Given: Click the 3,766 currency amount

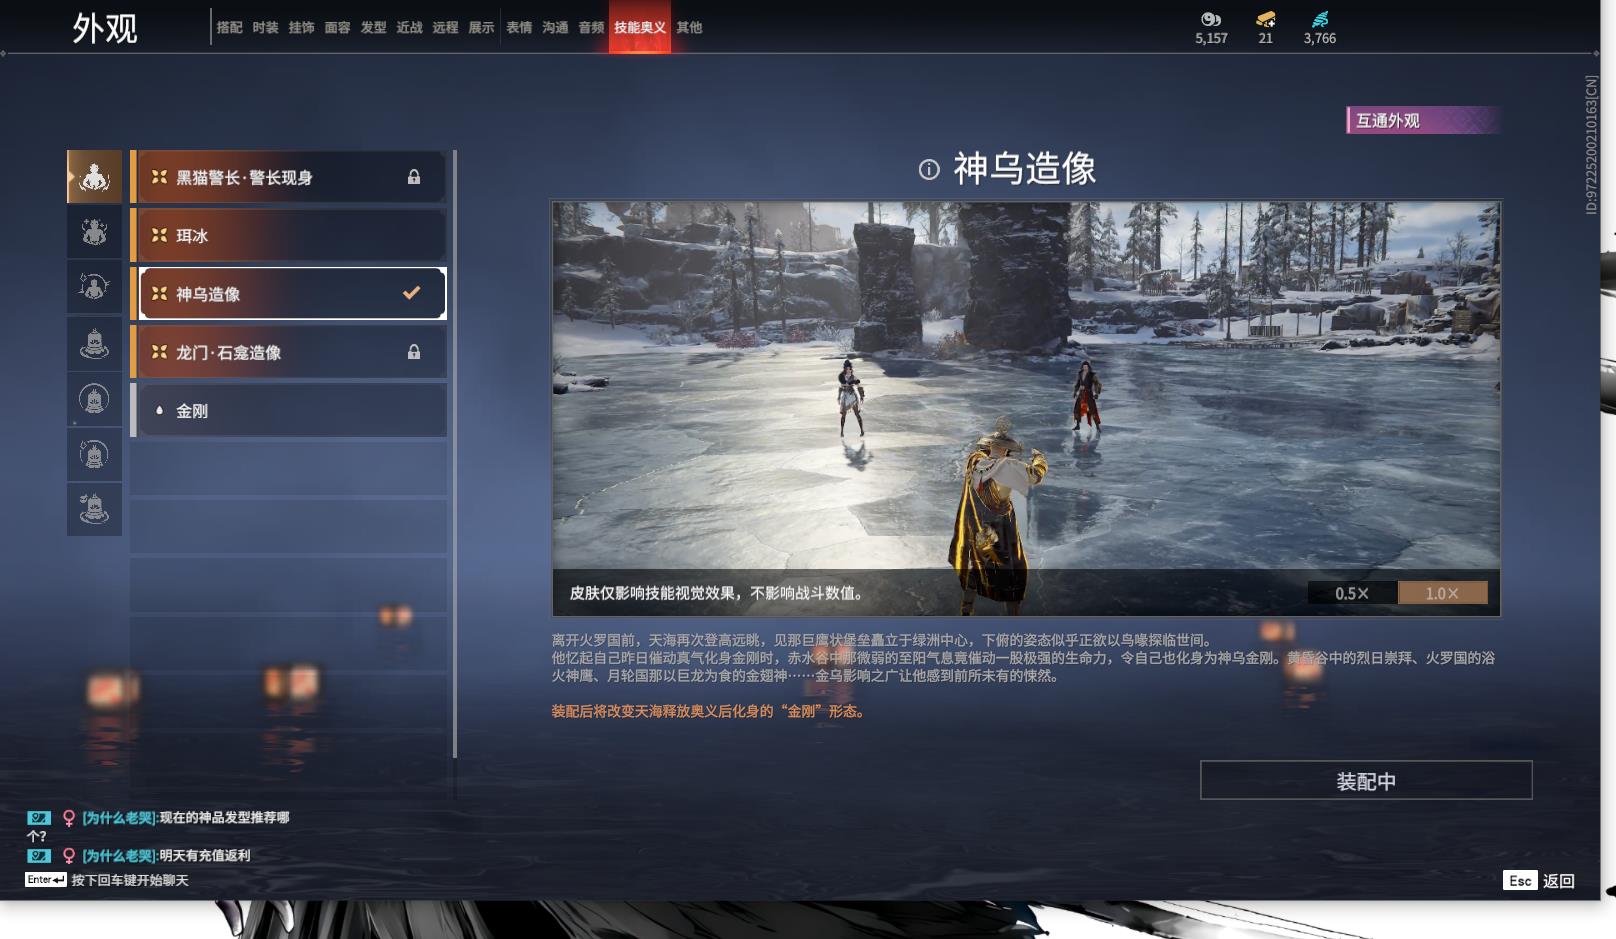Looking at the screenshot, I should point(1320,38).
